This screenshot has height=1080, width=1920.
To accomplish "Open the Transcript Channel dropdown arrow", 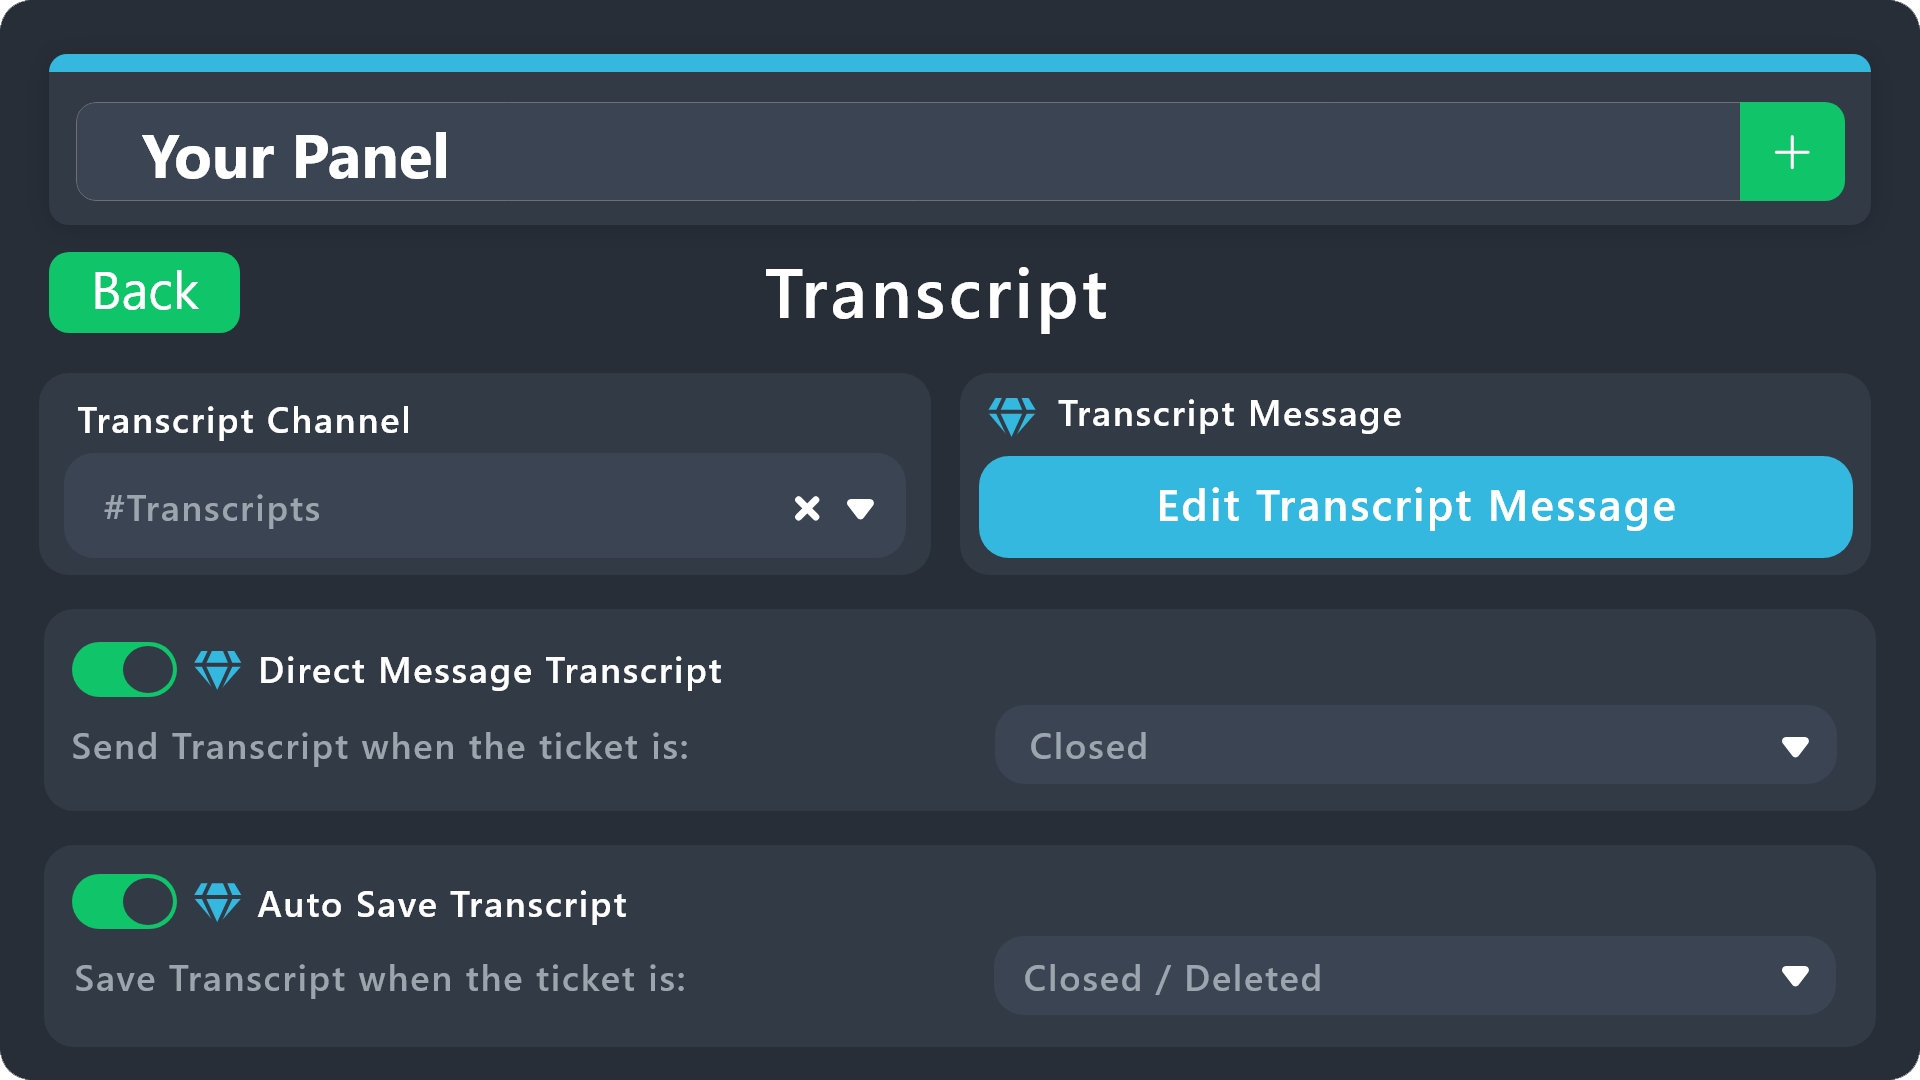I will click(860, 509).
